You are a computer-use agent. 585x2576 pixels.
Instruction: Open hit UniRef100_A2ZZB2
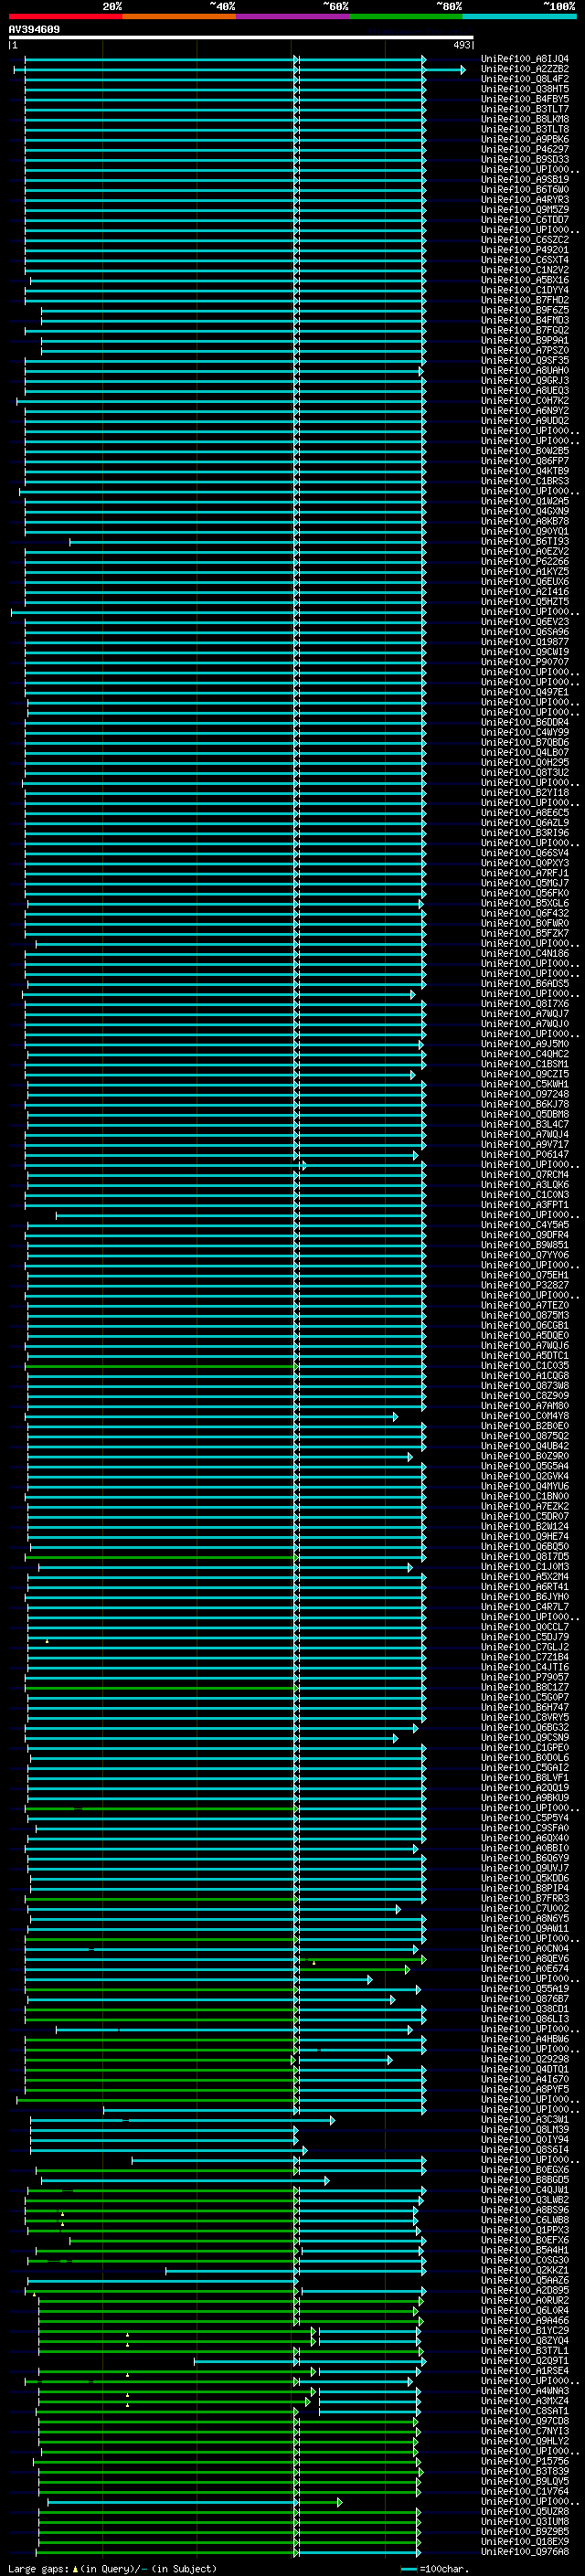(525, 69)
